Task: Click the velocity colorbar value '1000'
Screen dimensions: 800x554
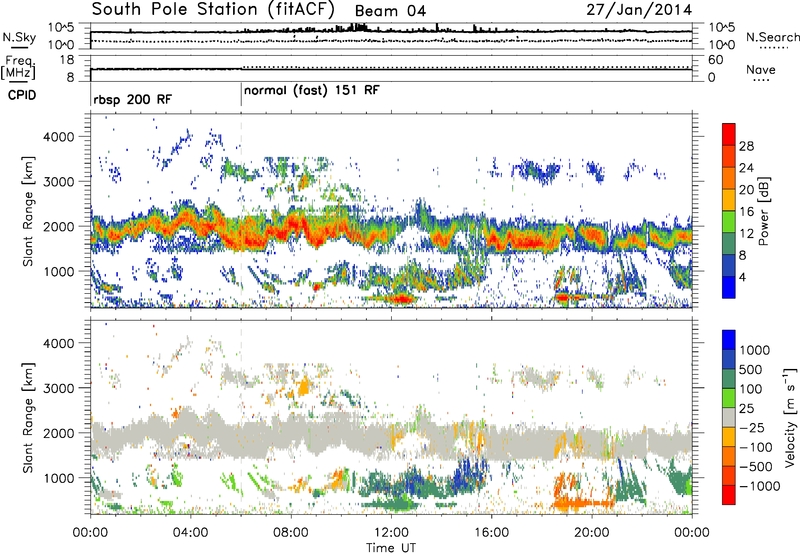Action: point(754,350)
